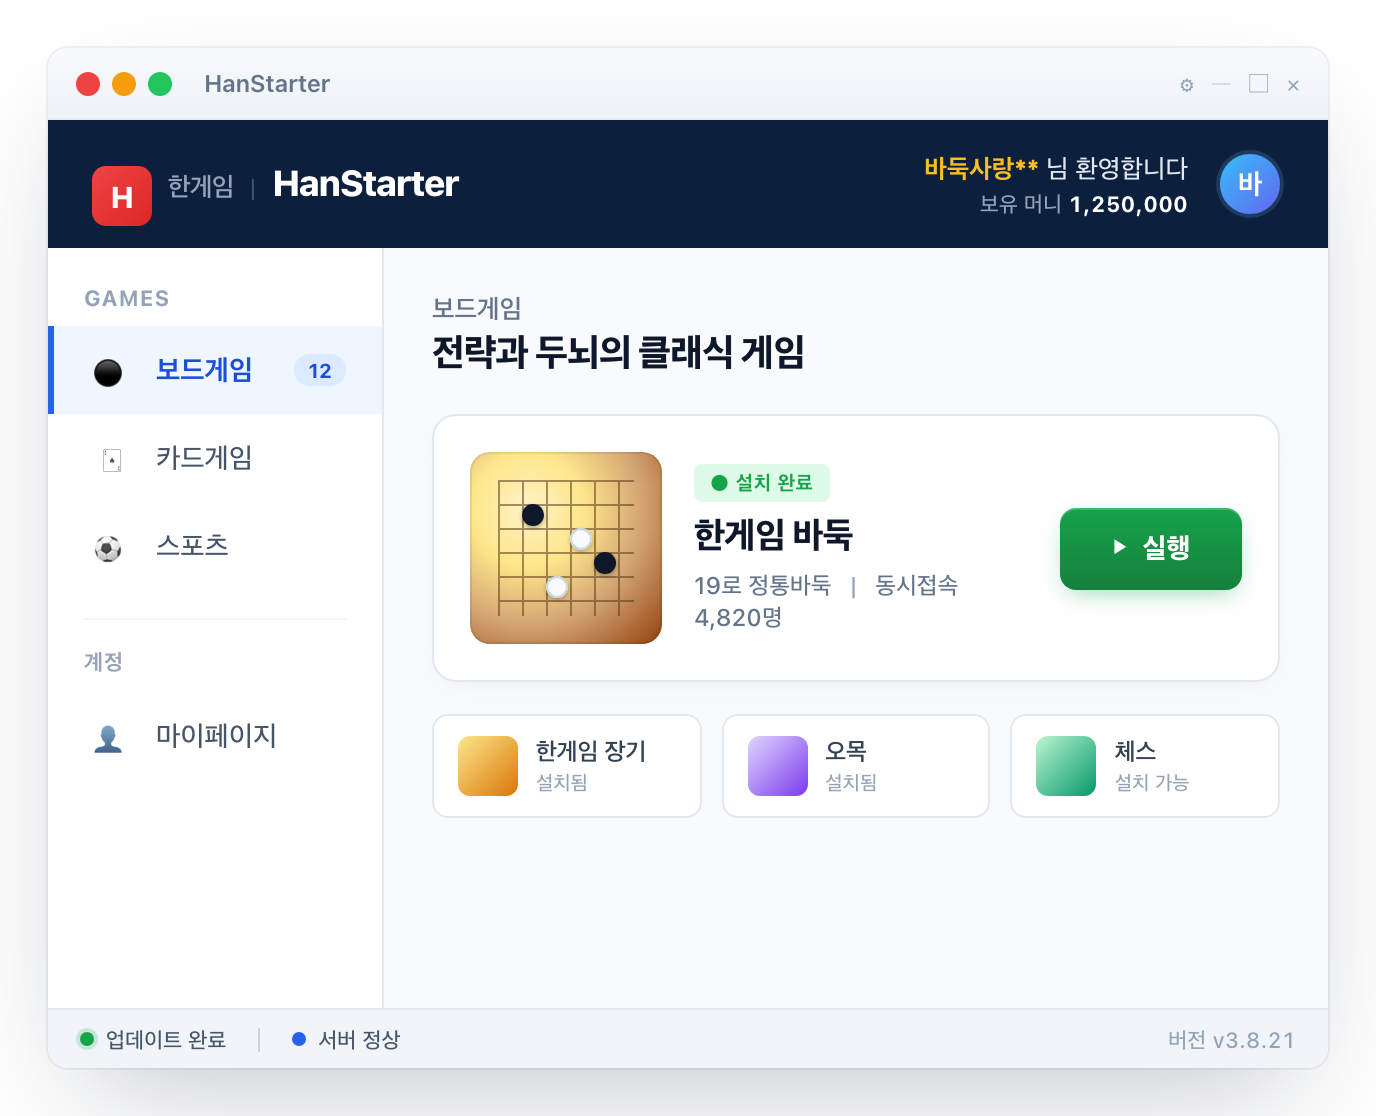The width and height of the screenshot is (1376, 1116).
Task: Click the 업데이트 완료 status text
Action: pyautogui.click(x=166, y=1040)
